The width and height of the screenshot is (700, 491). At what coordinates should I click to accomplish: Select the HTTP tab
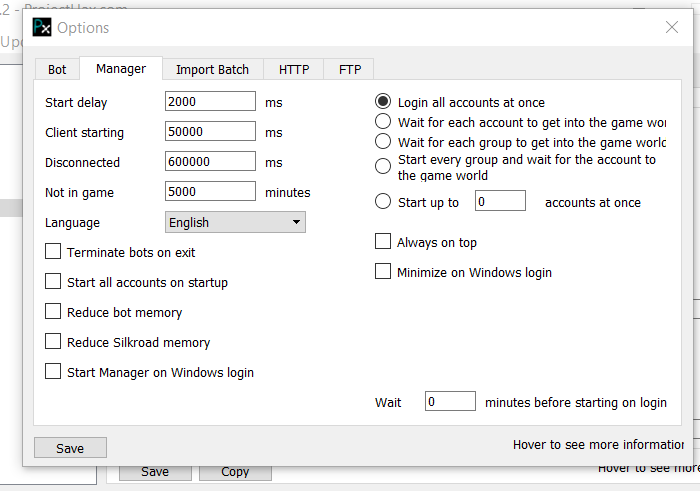click(x=294, y=69)
